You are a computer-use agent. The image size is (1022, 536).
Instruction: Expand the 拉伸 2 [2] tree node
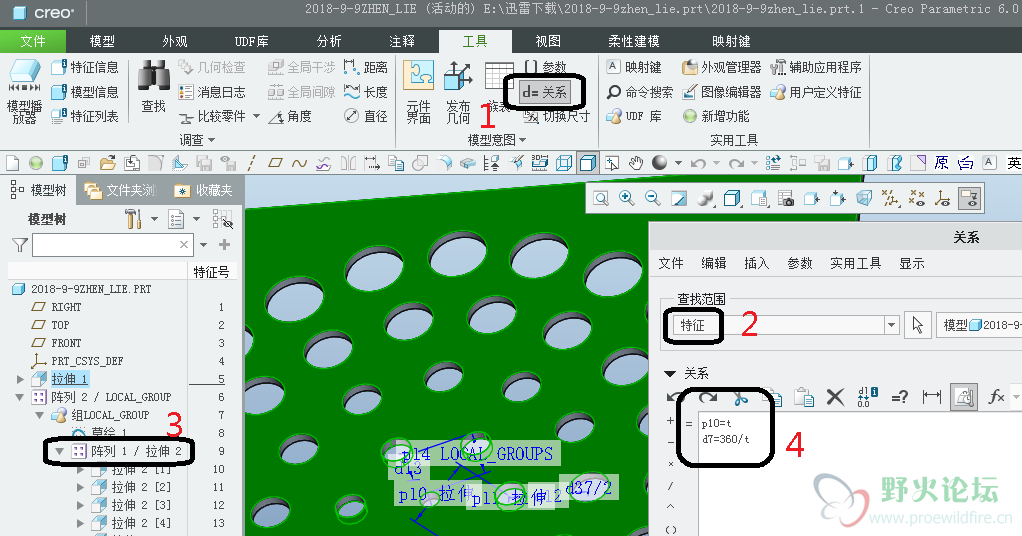(81, 487)
